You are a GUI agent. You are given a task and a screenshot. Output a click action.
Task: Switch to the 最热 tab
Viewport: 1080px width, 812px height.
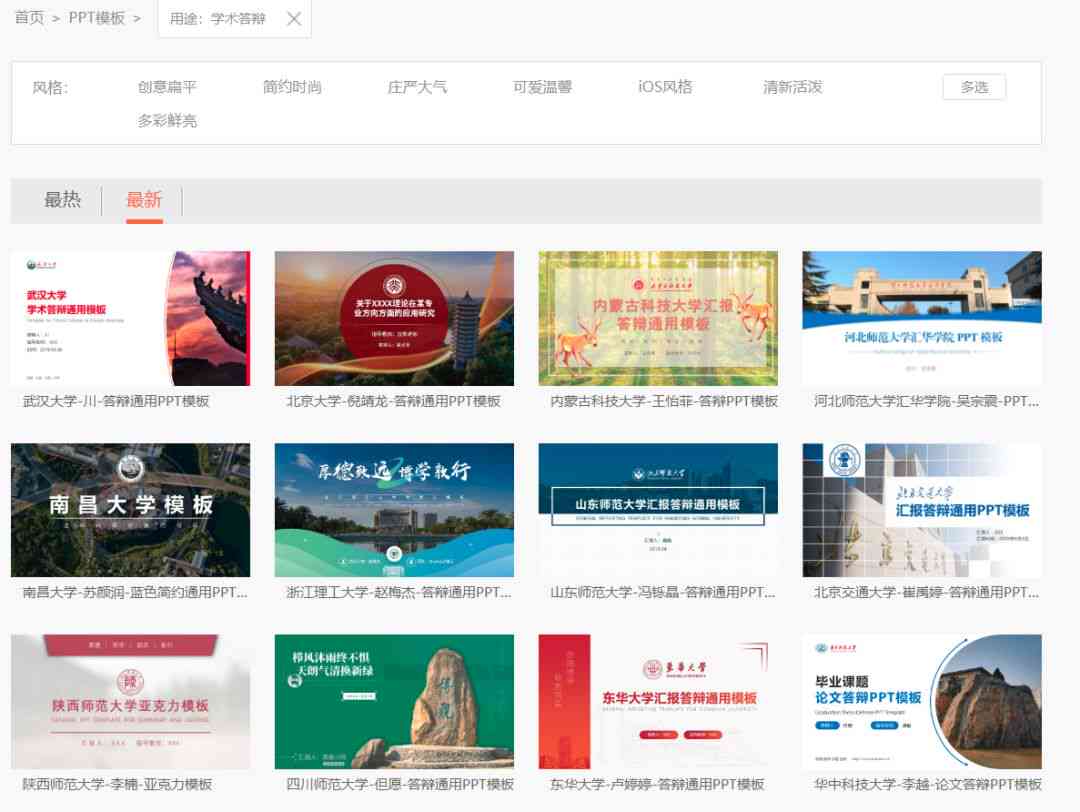62,200
